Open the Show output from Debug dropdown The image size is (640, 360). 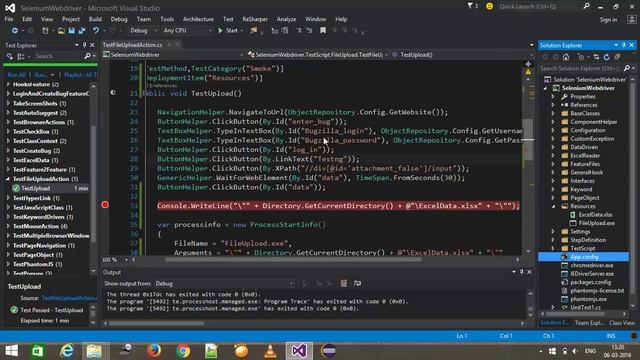click(x=224, y=283)
